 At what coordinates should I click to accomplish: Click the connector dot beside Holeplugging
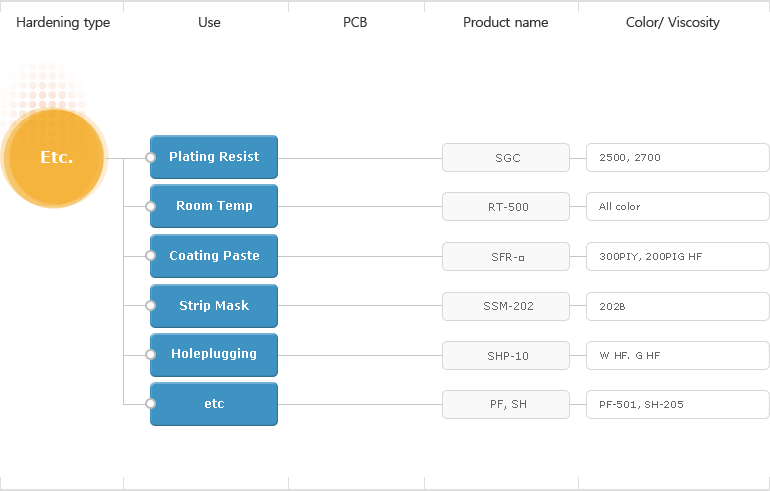tap(150, 355)
